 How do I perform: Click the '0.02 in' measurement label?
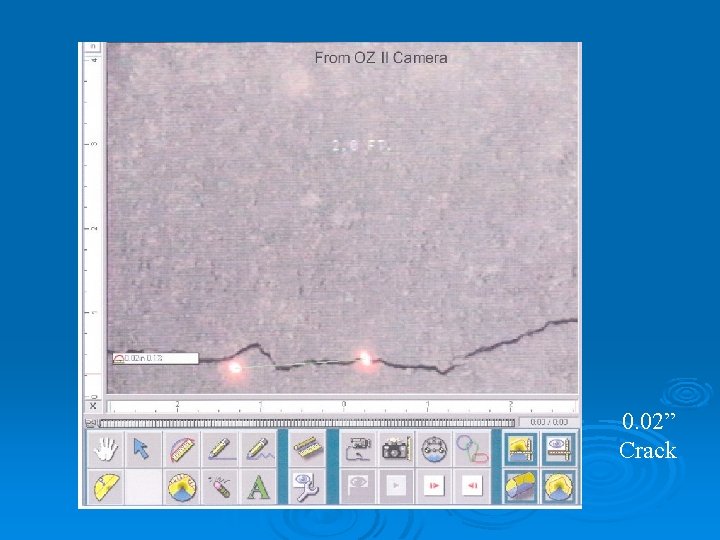pos(156,358)
